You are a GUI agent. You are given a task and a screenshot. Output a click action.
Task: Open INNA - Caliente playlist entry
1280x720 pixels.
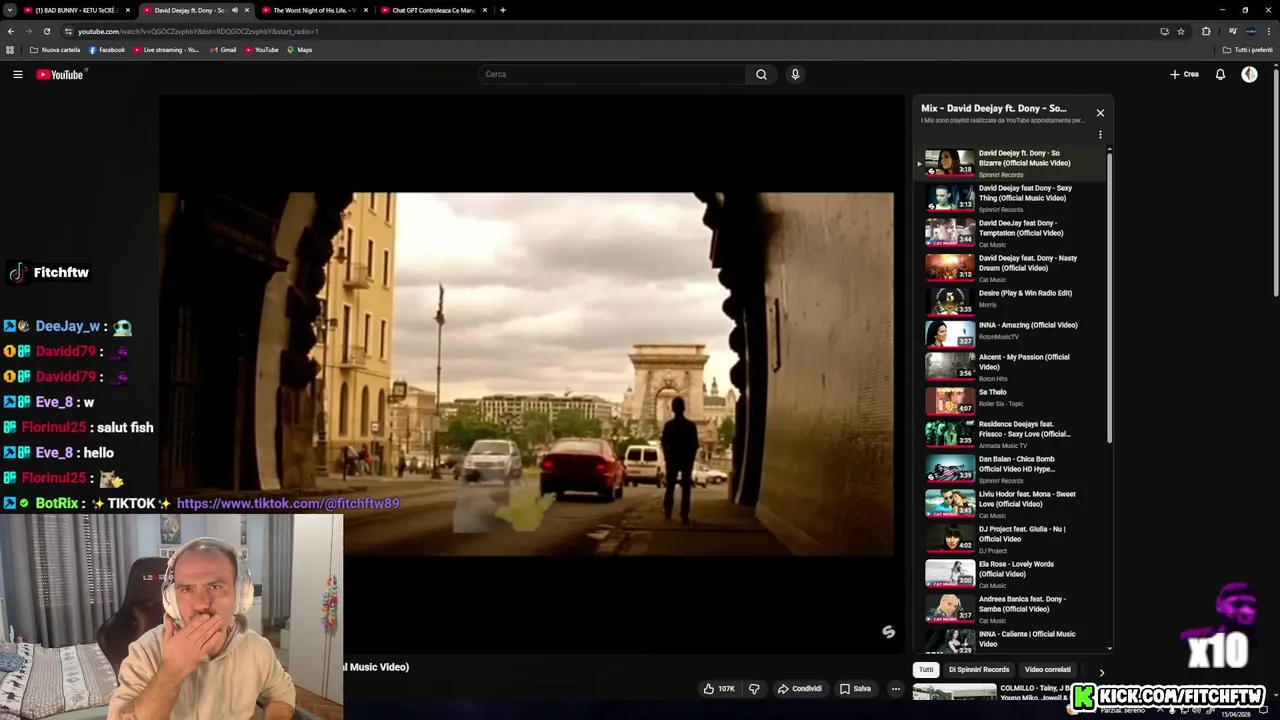coord(1010,640)
